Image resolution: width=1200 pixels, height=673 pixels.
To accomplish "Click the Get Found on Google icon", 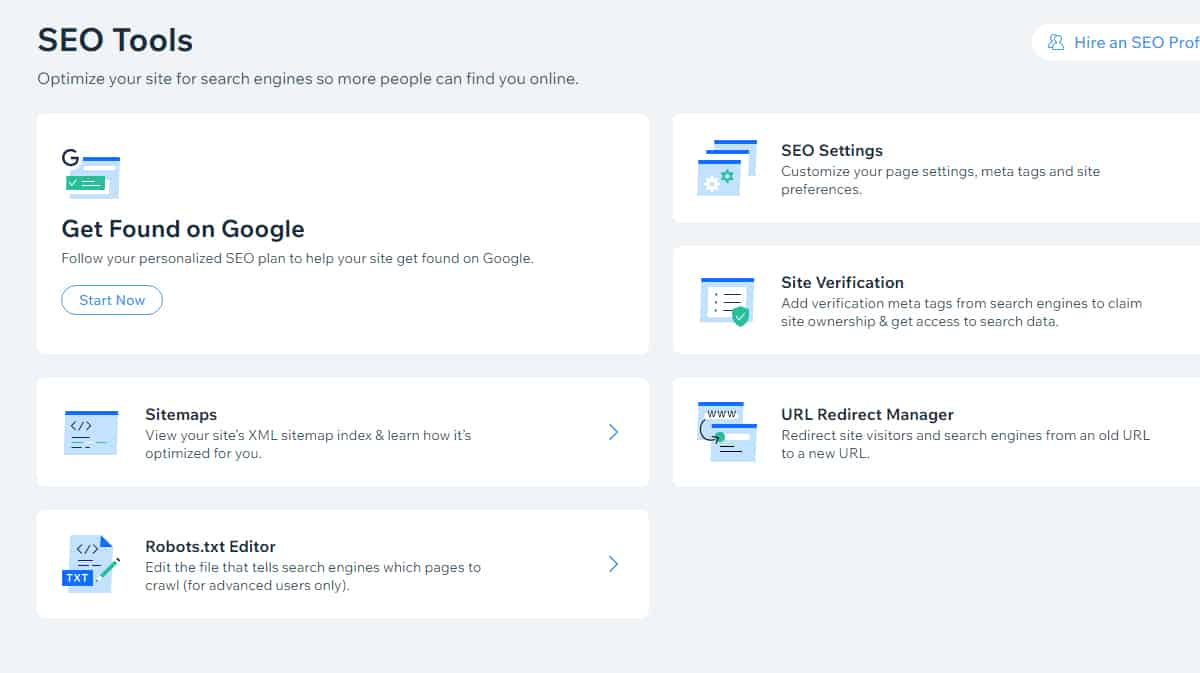I will point(91,173).
